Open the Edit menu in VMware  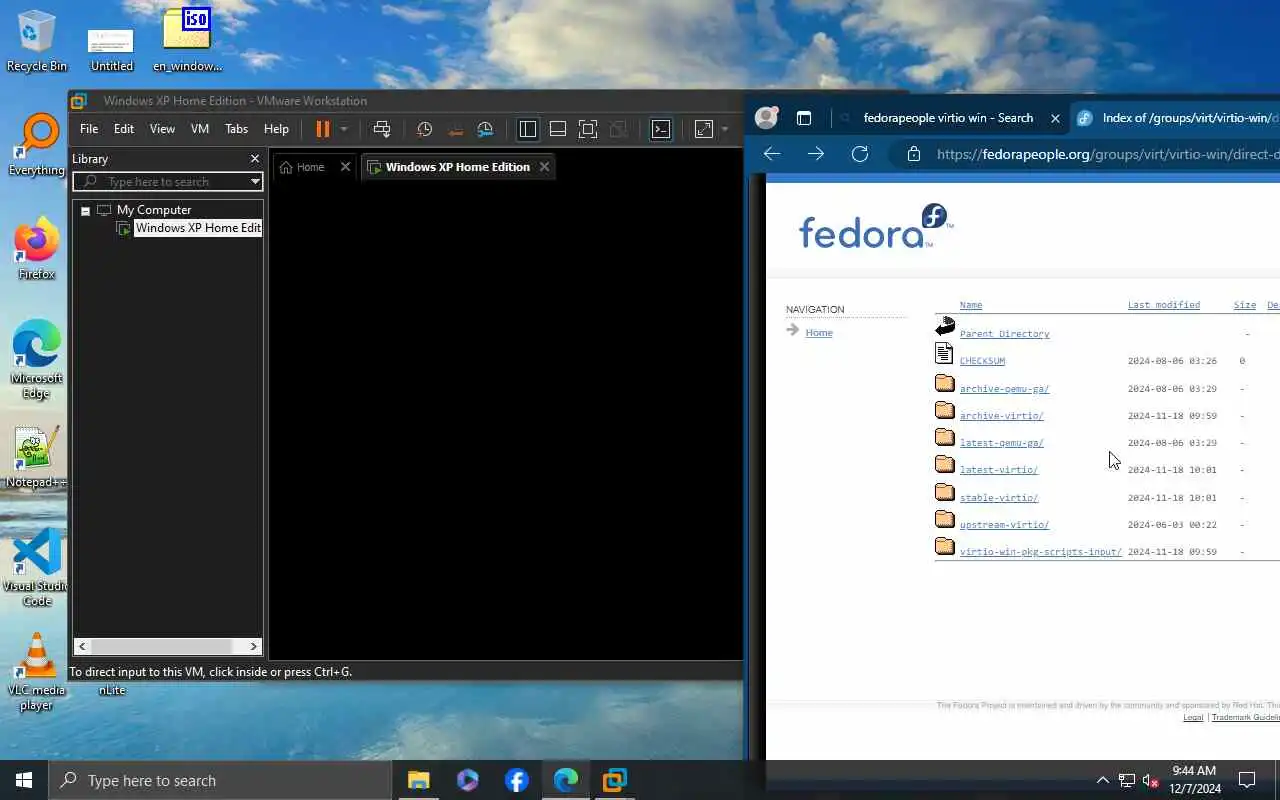124,129
